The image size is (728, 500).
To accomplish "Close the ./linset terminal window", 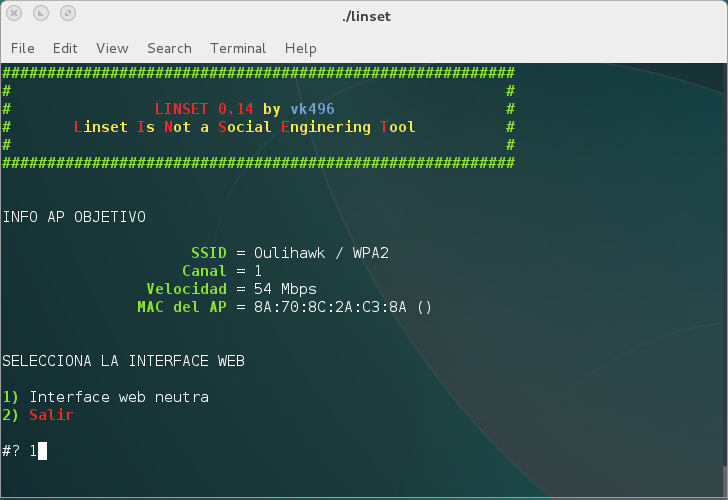I will click(14, 13).
